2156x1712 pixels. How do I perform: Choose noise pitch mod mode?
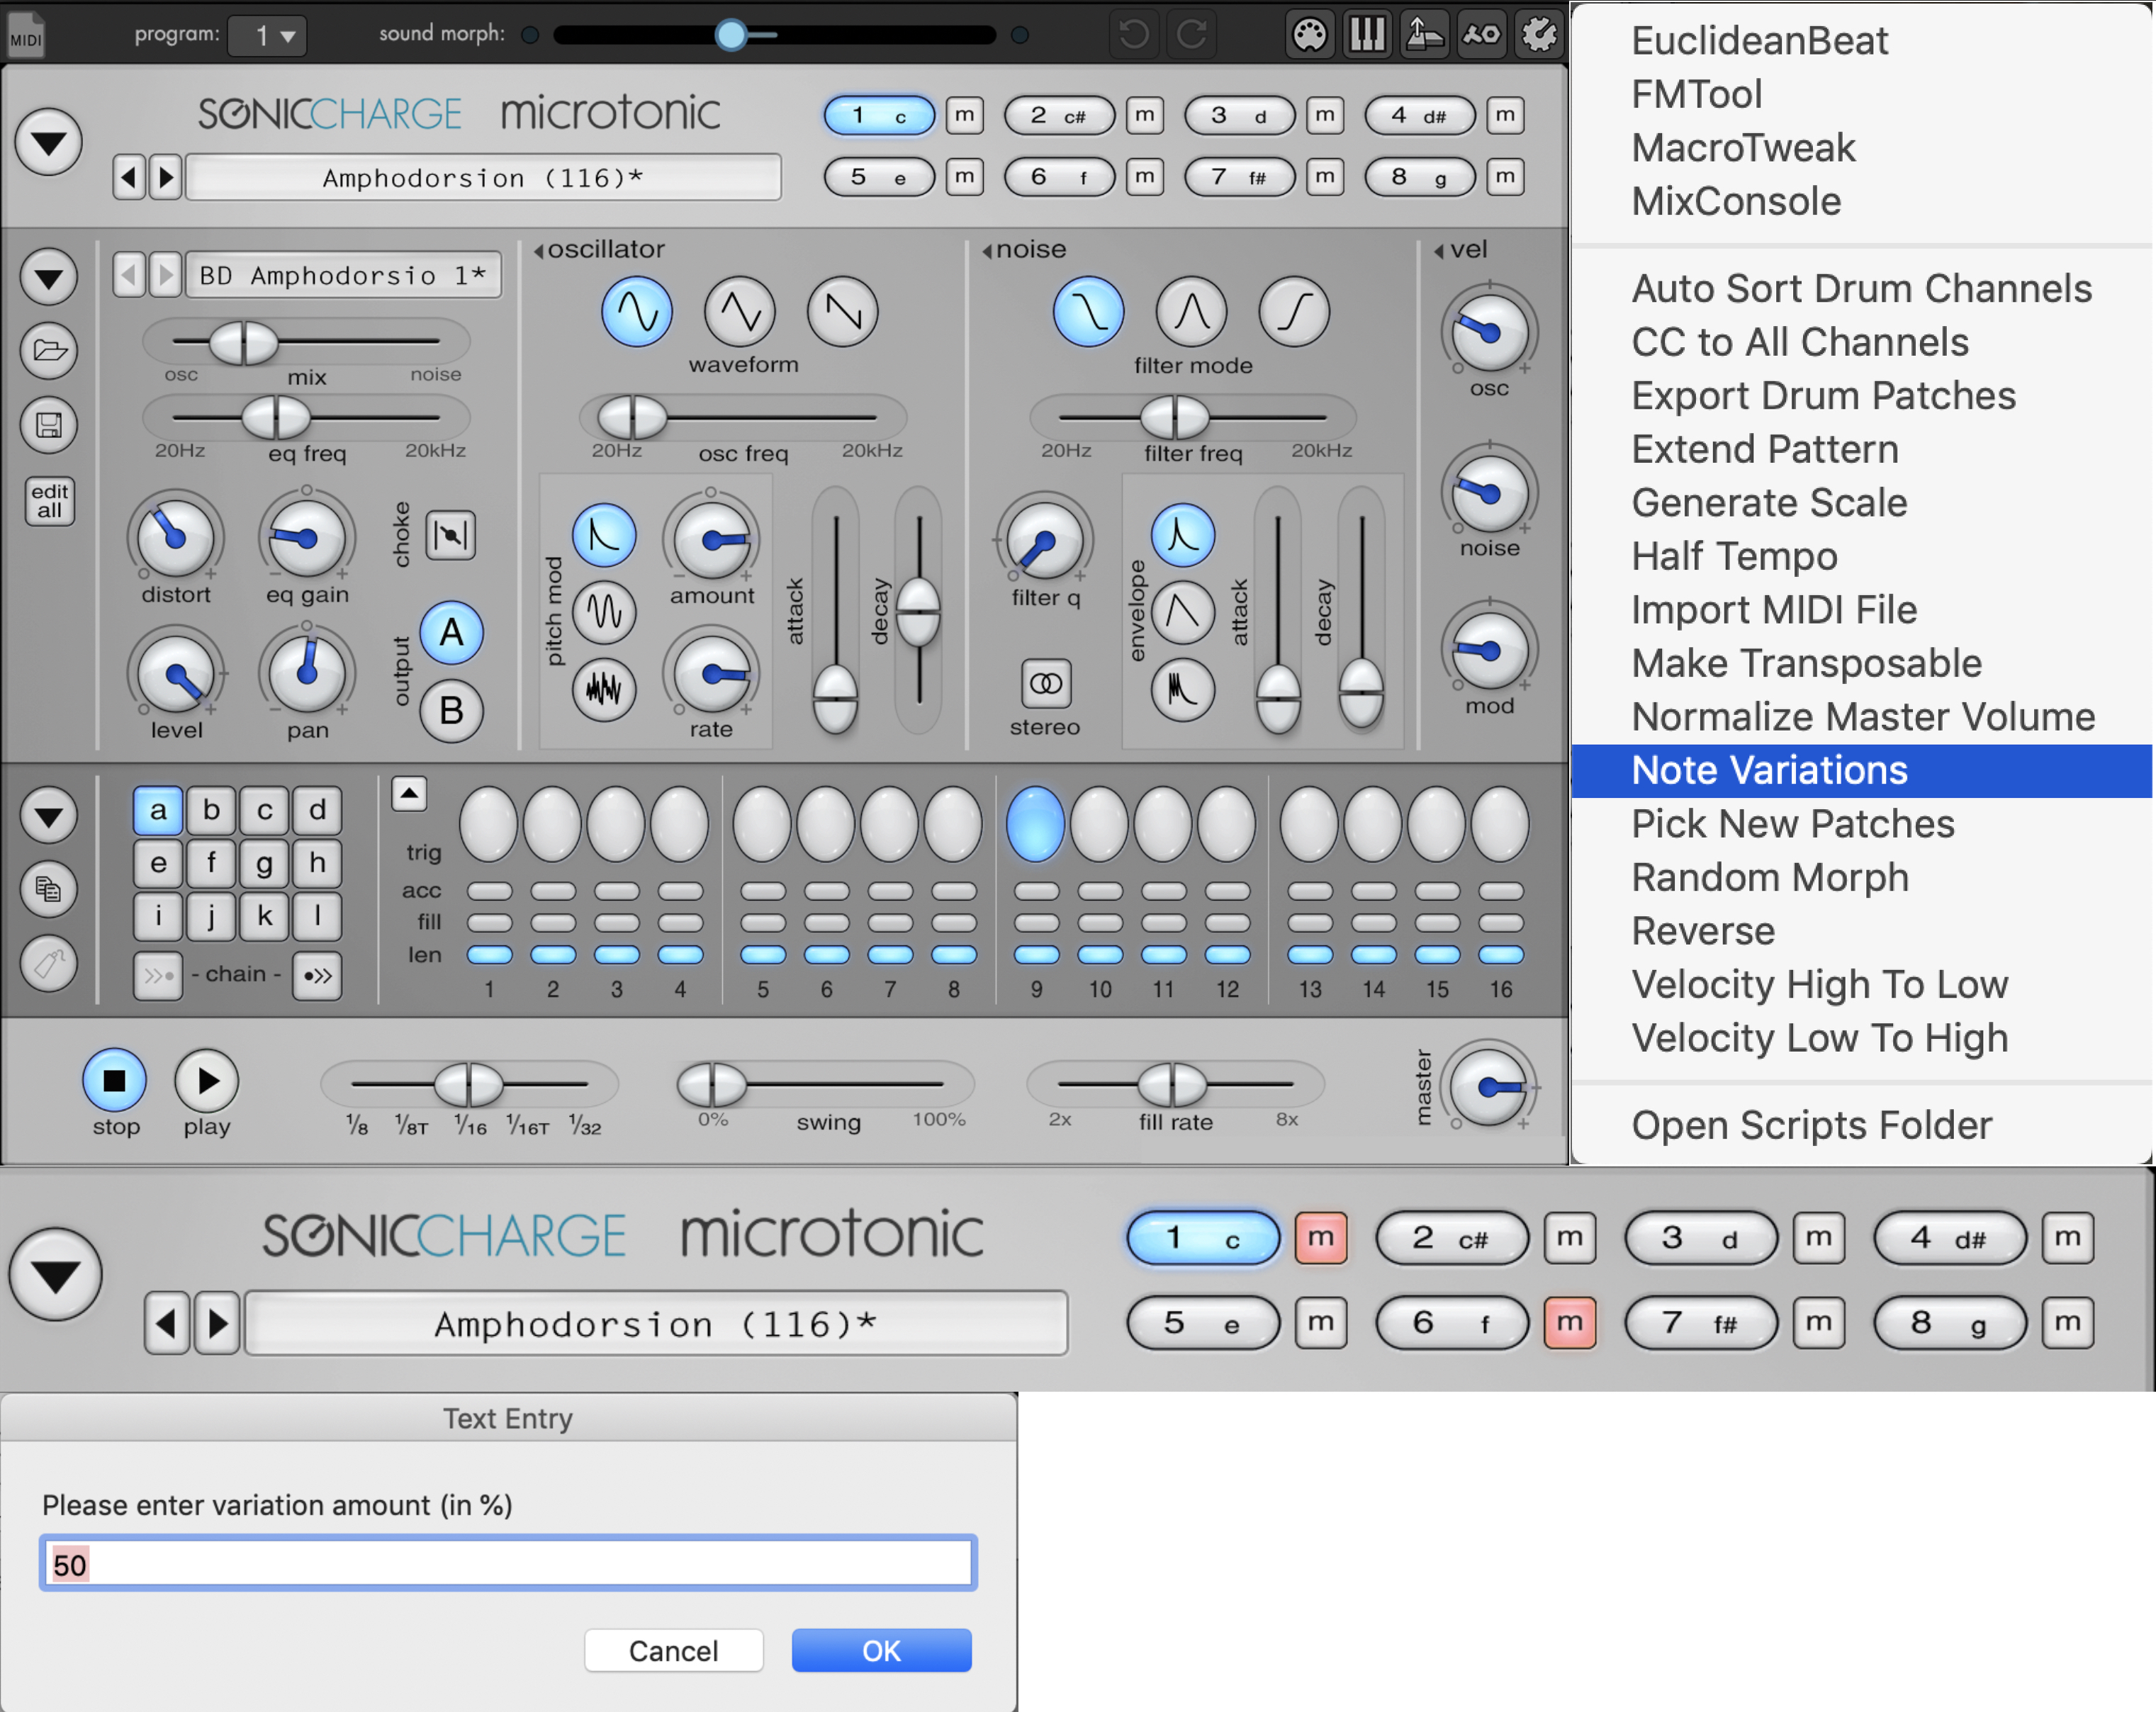tap(604, 689)
